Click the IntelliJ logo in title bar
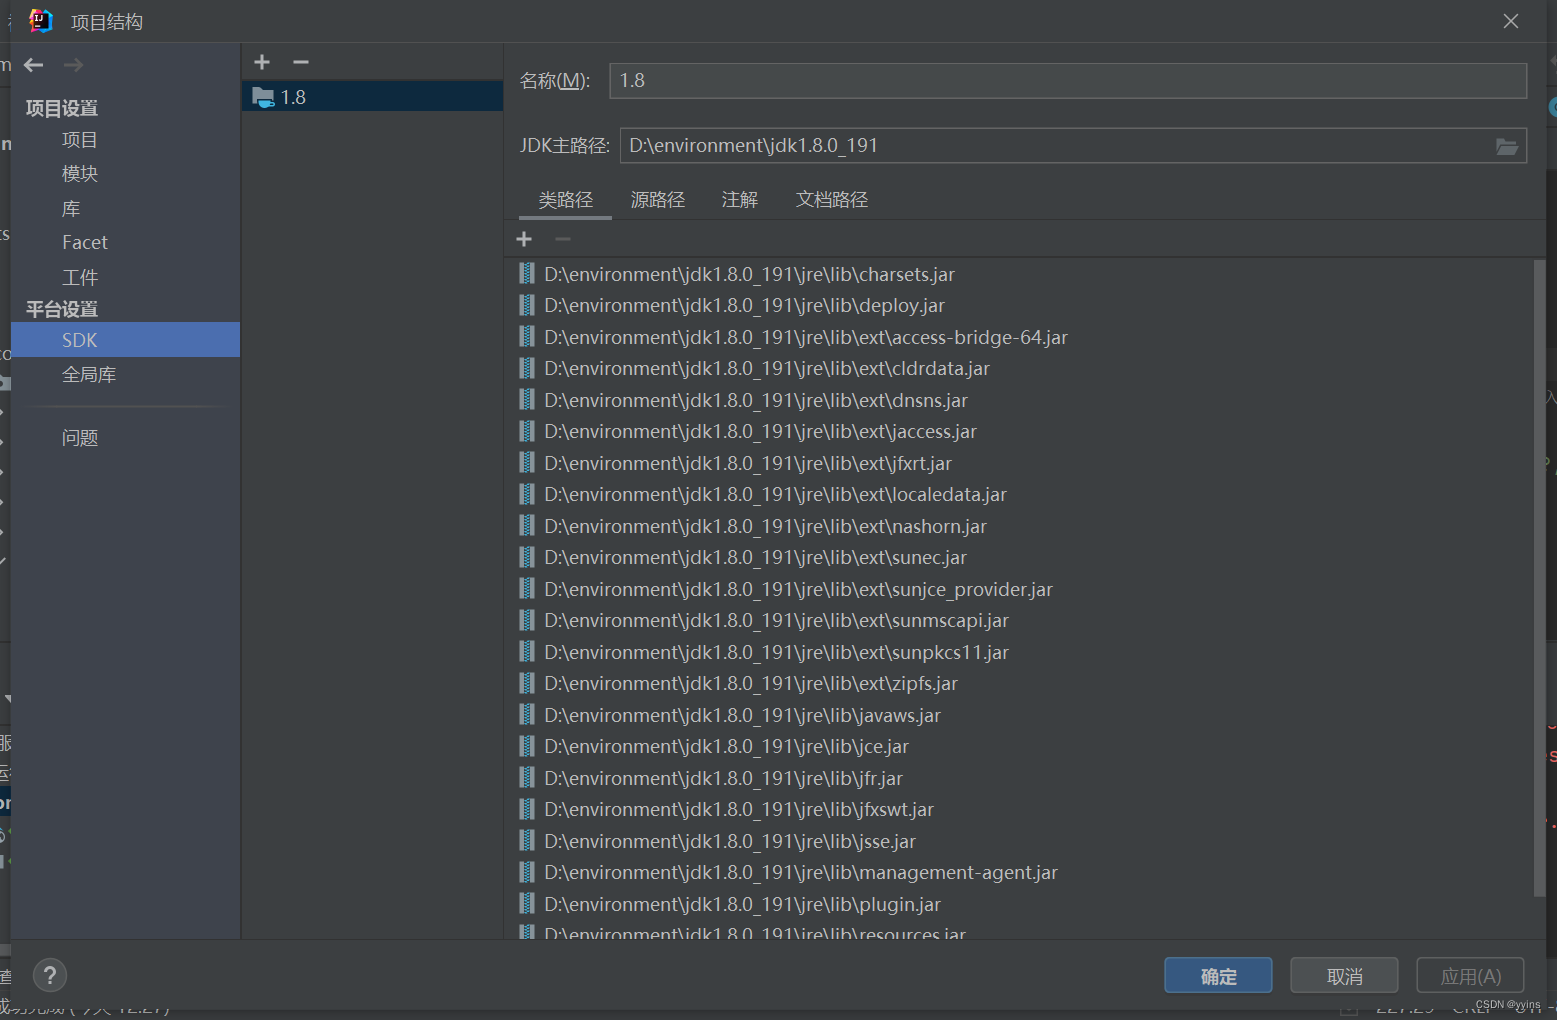This screenshot has height=1020, width=1557. [x=40, y=21]
